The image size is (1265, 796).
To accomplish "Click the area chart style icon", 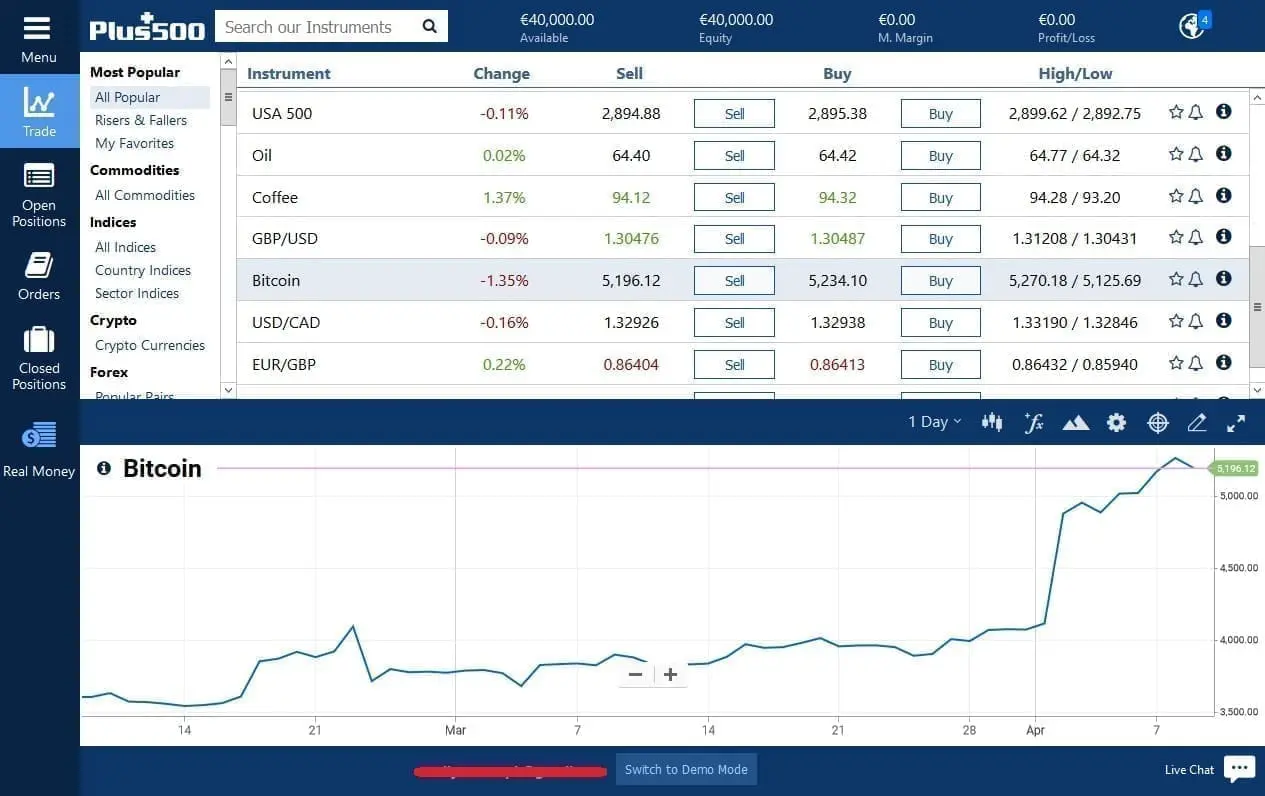I will click(x=1075, y=422).
